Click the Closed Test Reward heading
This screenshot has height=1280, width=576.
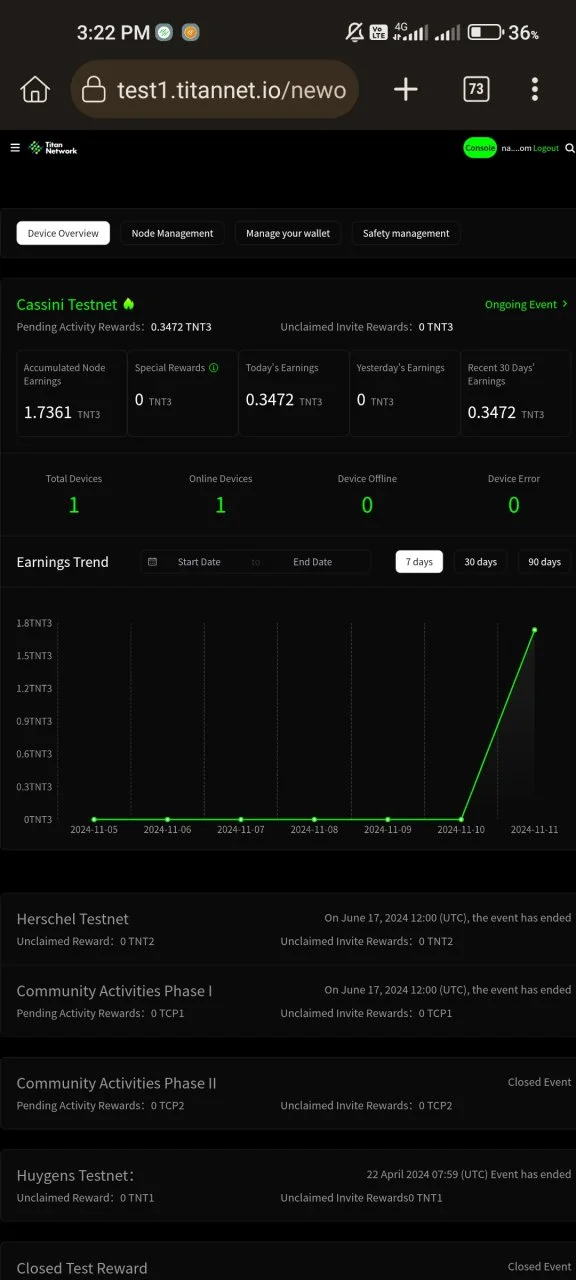pyautogui.click(x=82, y=1268)
